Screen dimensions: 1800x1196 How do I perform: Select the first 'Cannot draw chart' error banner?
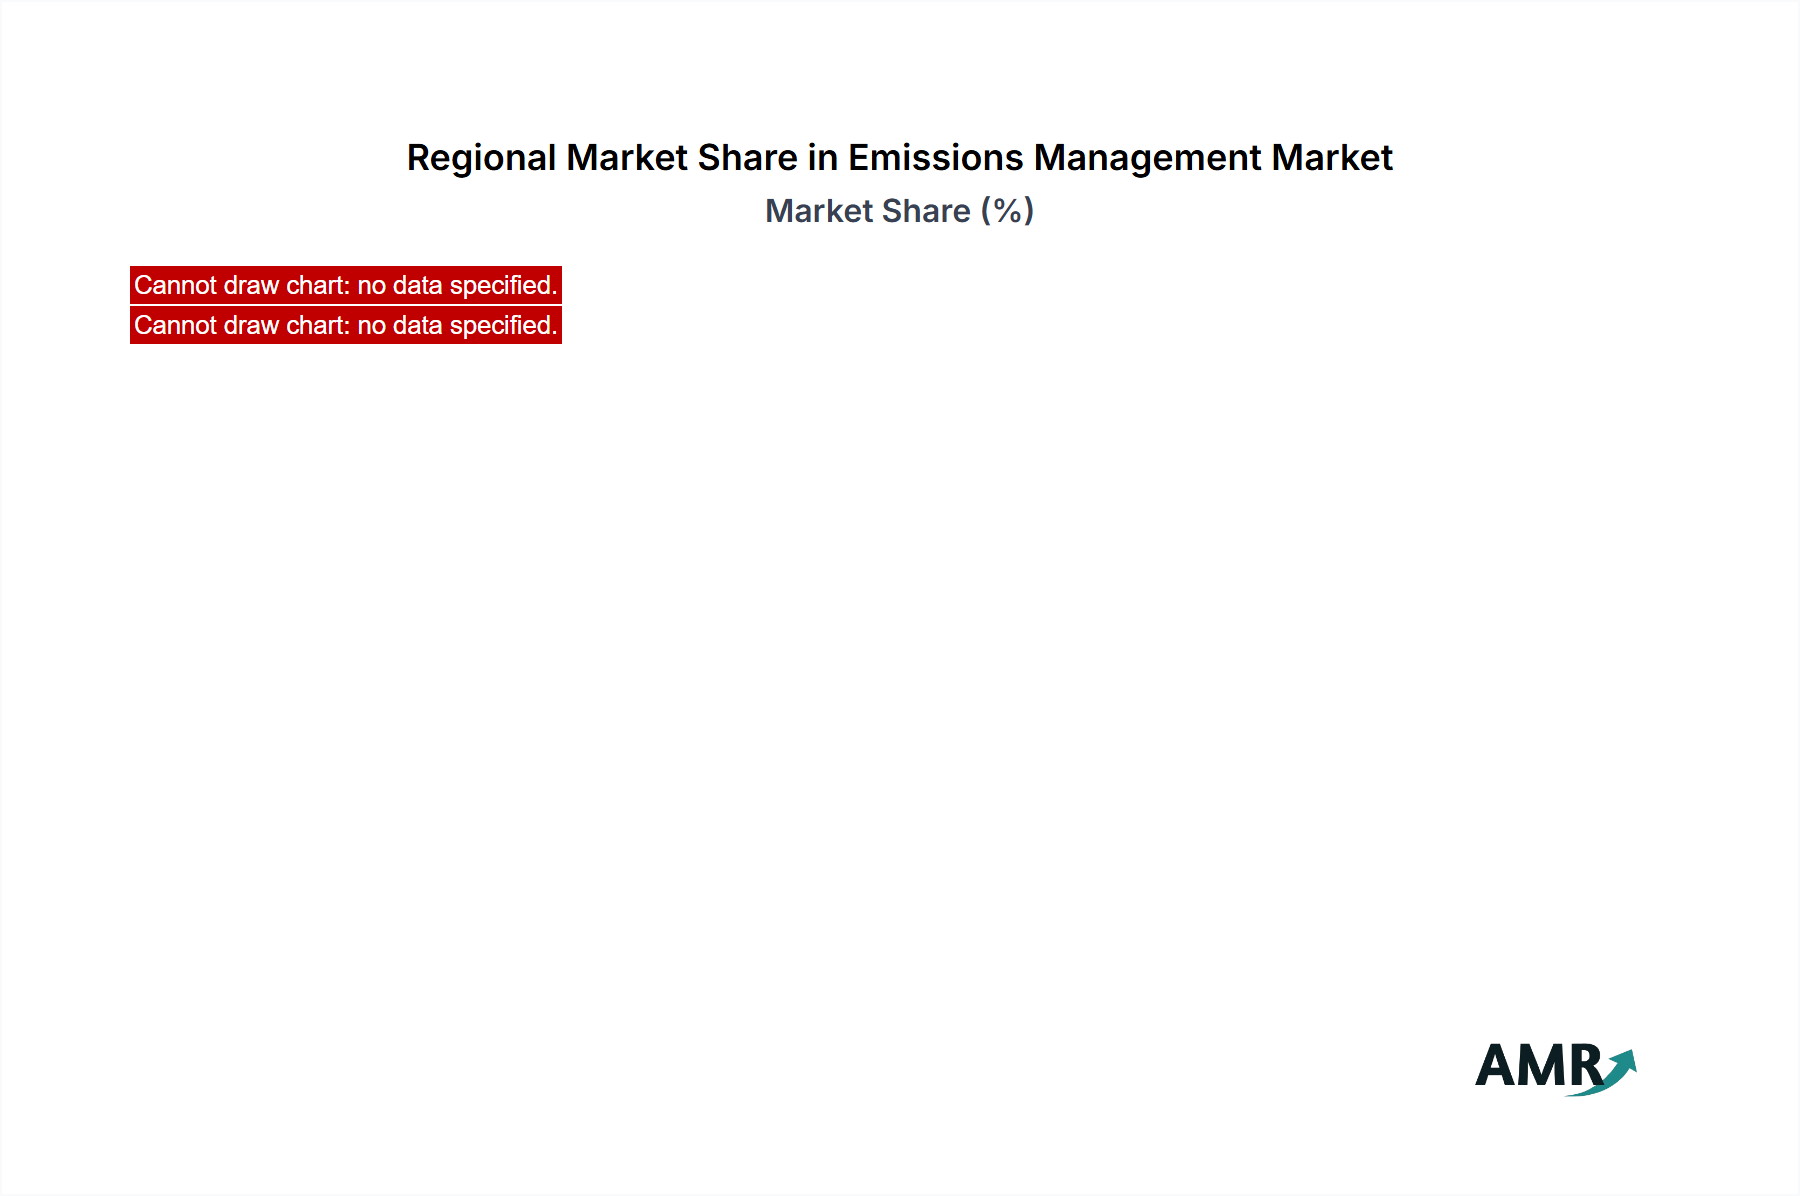point(345,286)
